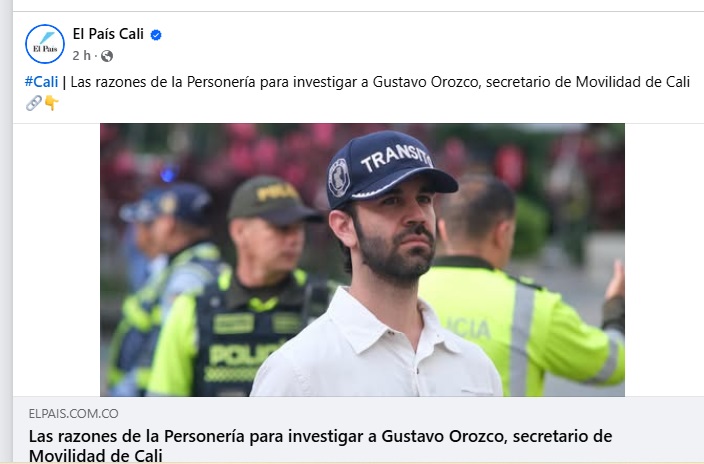Image resolution: width=704 pixels, height=464 pixels.
Task: Click the white margin left of the photo
Action: tap(57, 260)
